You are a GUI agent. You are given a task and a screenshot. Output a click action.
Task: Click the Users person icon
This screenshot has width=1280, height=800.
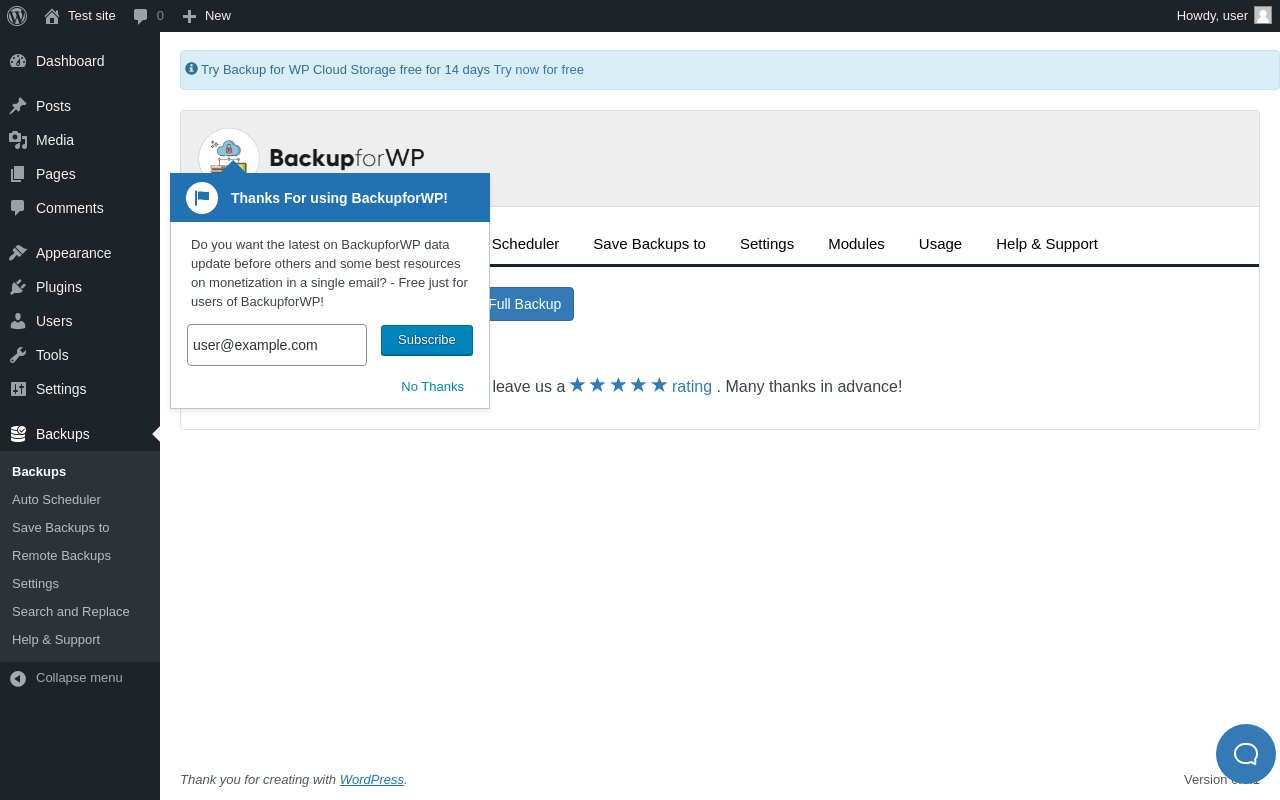(x=18, y=321)
